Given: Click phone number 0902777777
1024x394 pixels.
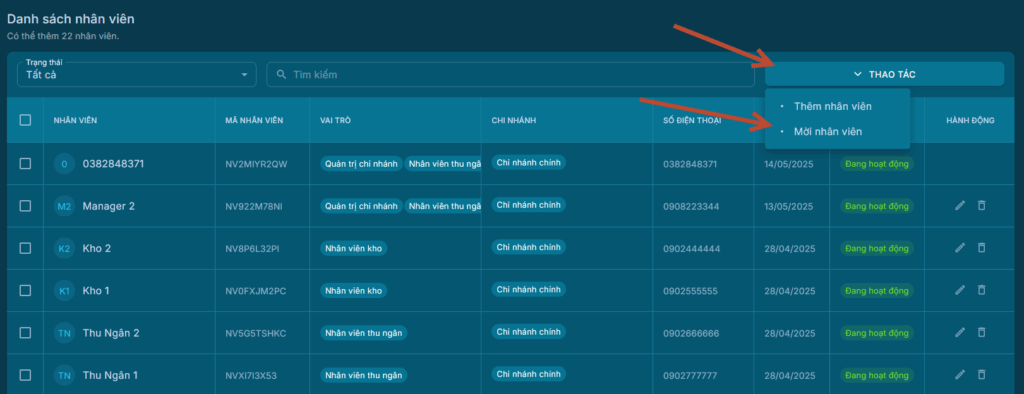Looking at the screenshot, I should 691,376.
